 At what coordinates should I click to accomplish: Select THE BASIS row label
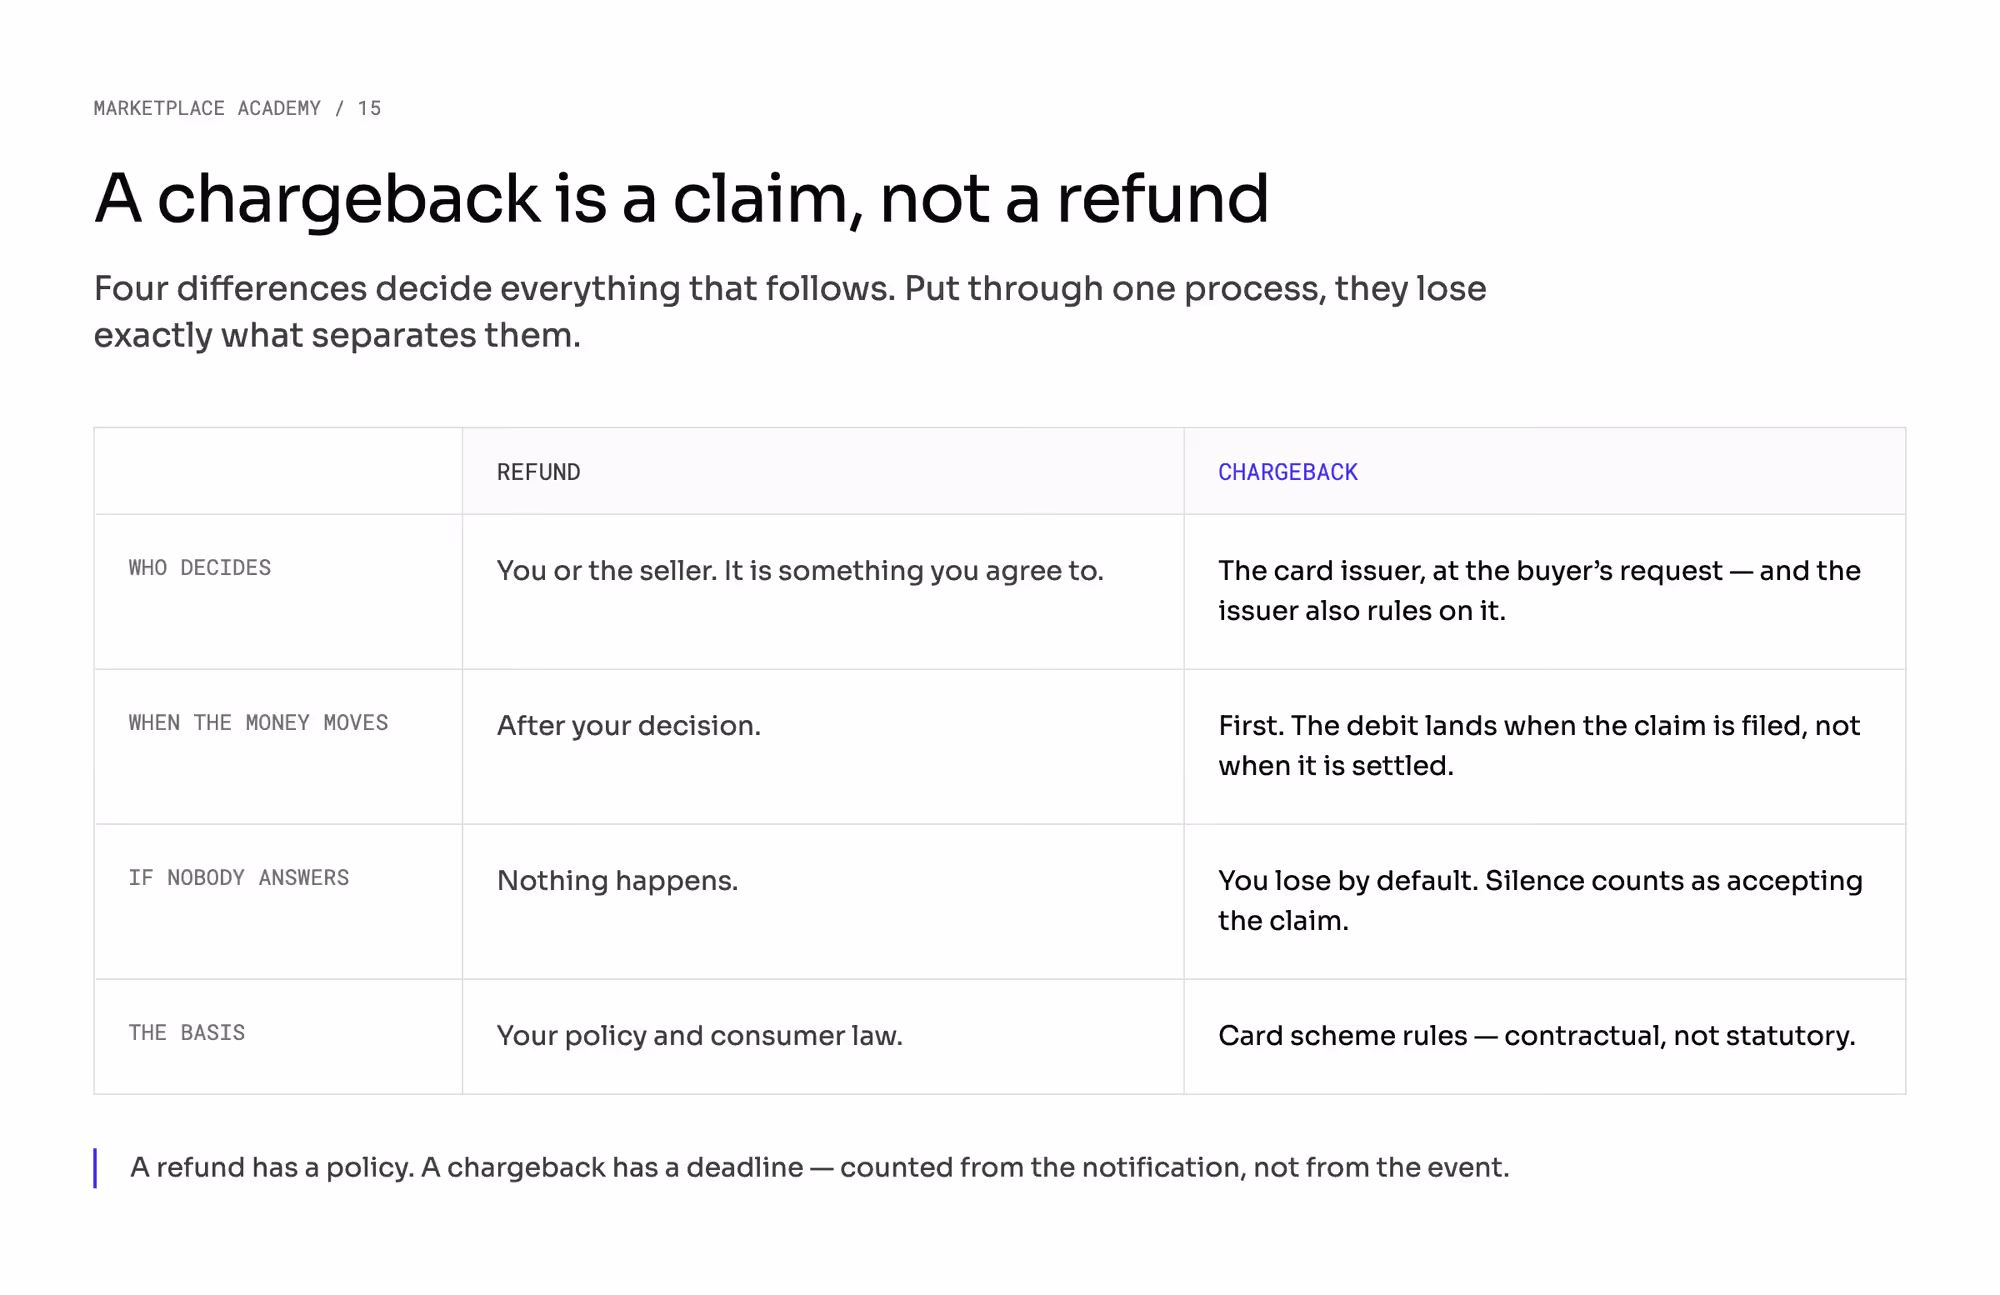pos(186,1033)
